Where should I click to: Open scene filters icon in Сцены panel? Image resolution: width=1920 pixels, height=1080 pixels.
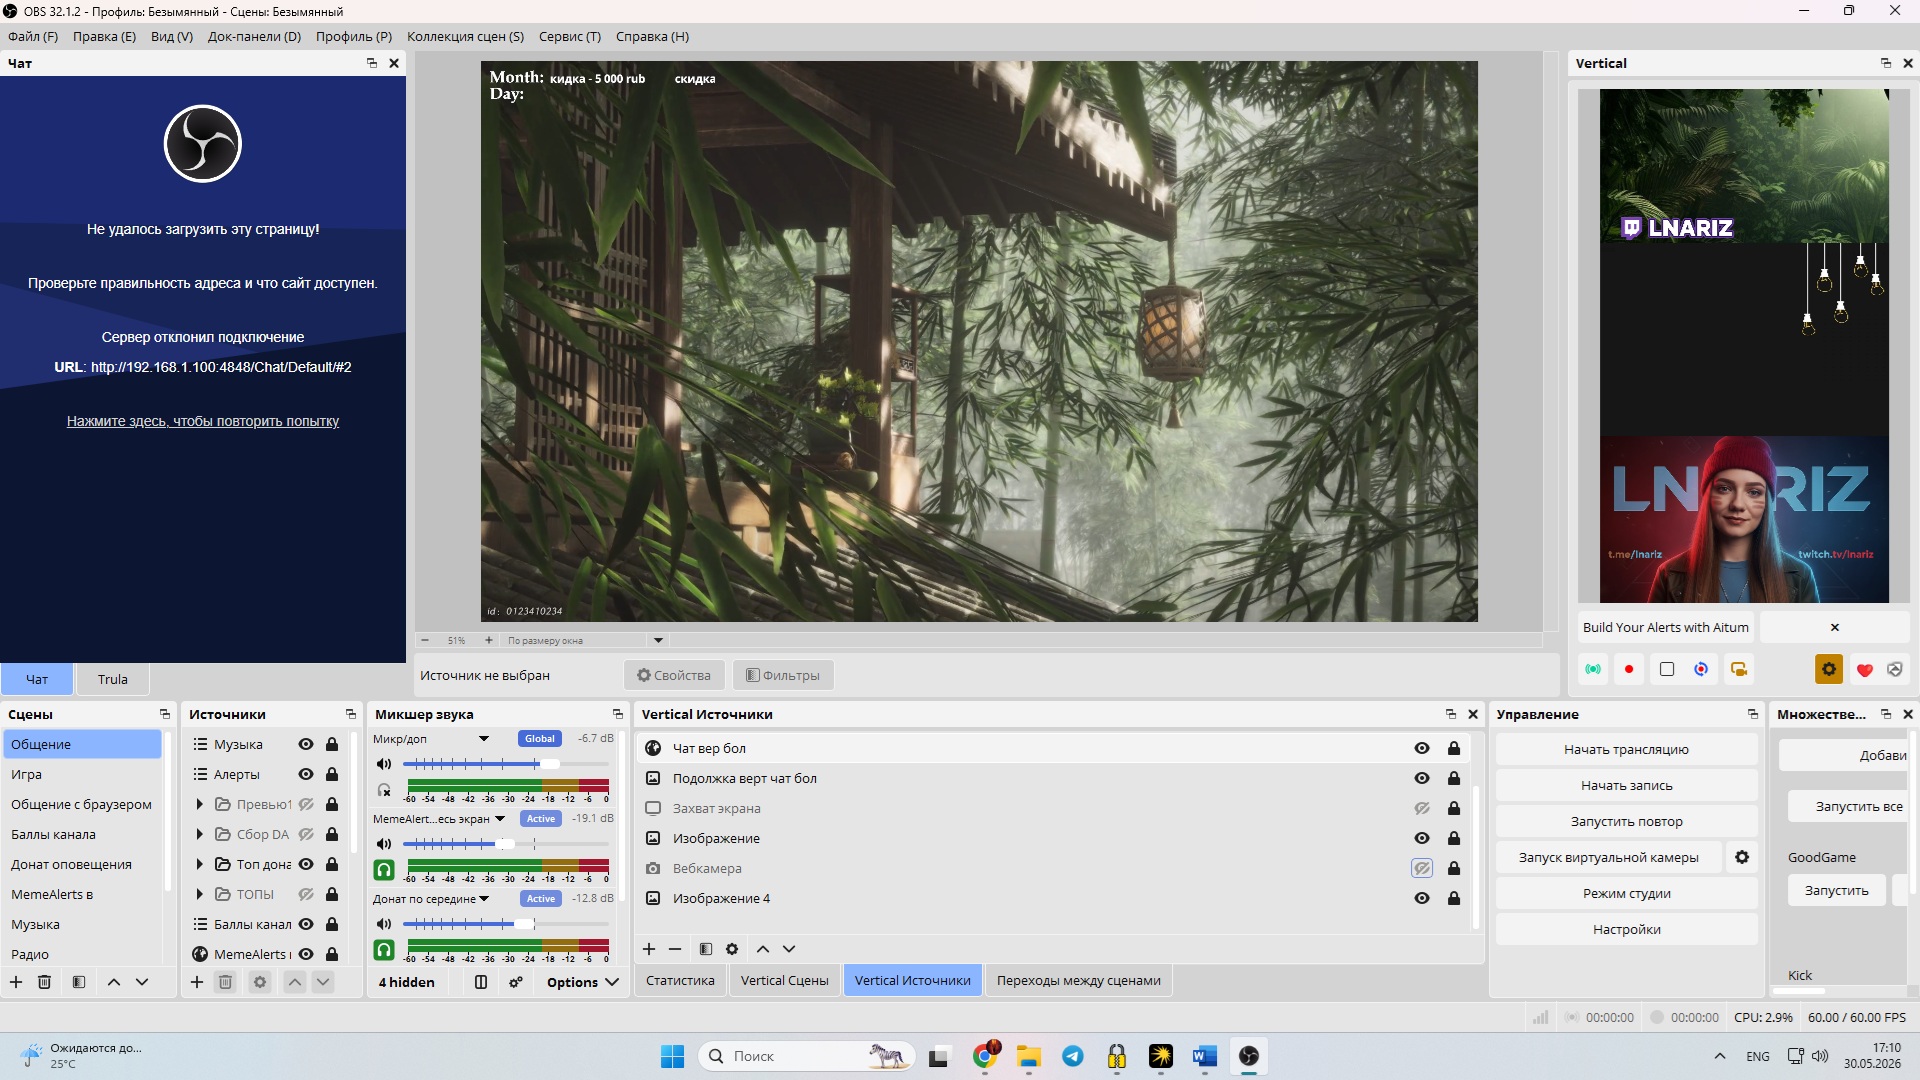click(79, 982)
